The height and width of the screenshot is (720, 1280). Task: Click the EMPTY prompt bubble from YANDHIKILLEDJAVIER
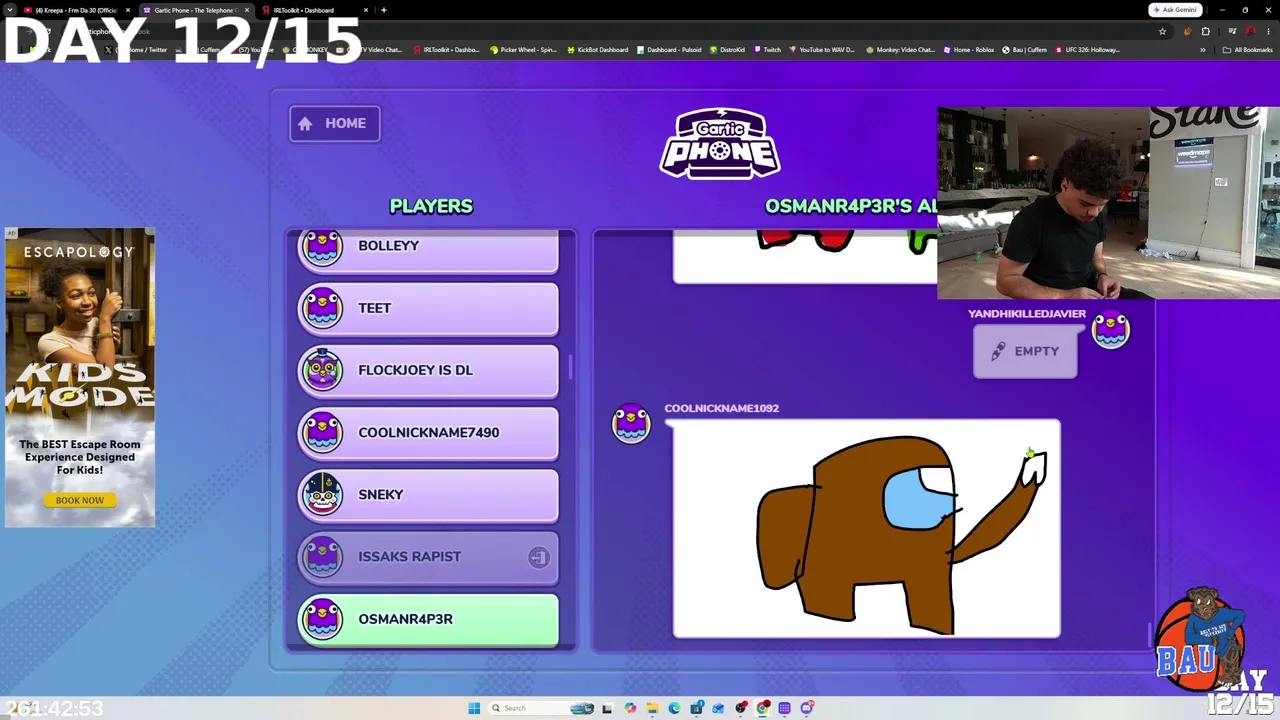coord(1025,352)
